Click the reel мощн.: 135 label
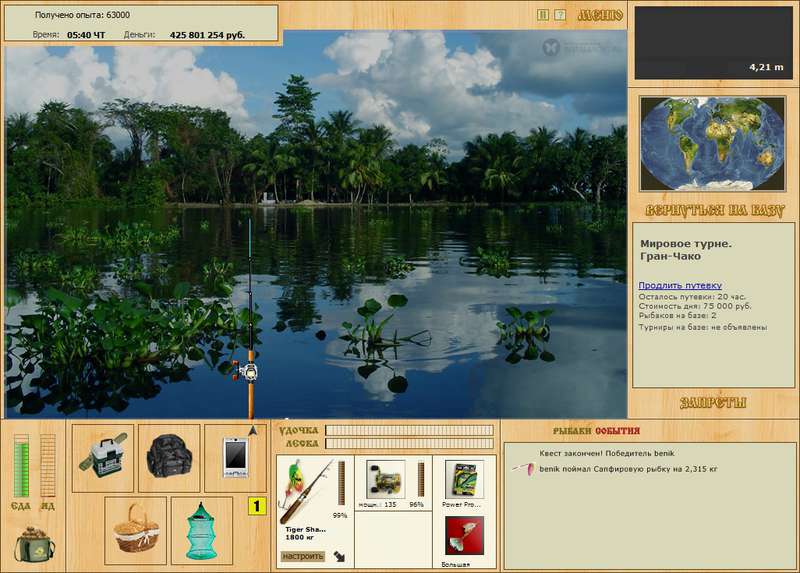This screenshot has height=573, width=800. click(x=378, y=504)
